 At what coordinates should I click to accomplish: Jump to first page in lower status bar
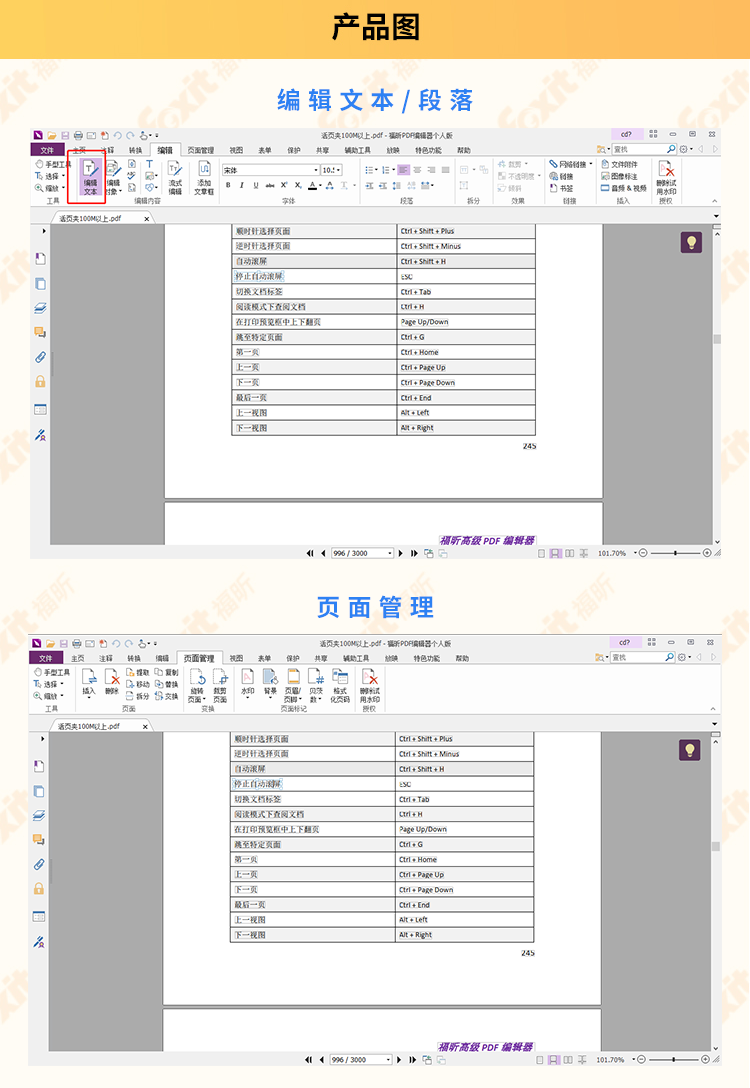point(309,1060)
